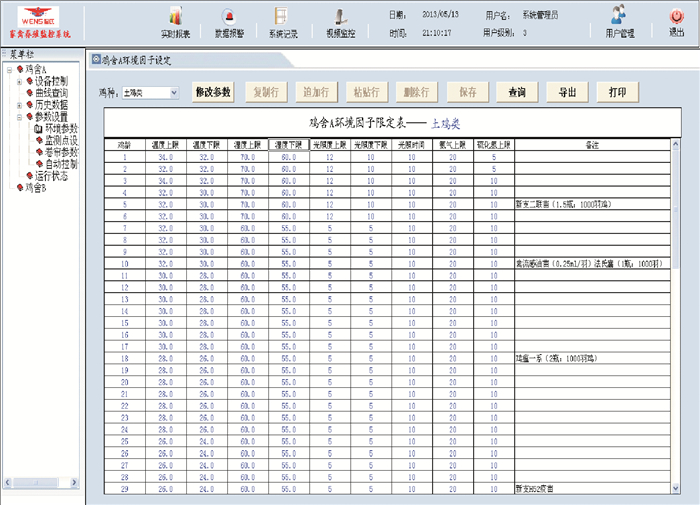The image size is (700, 505).
Task: Click the 打印 print button
Action: 617,92
